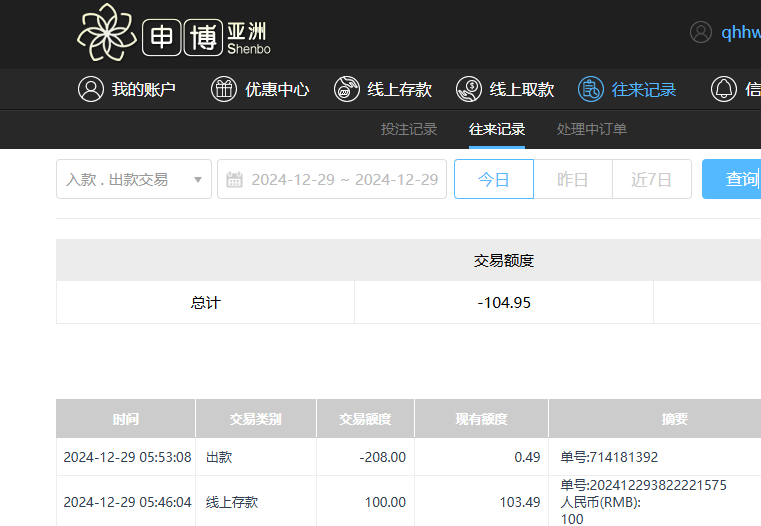Filter records by 昨日

[x=572, y=179]
